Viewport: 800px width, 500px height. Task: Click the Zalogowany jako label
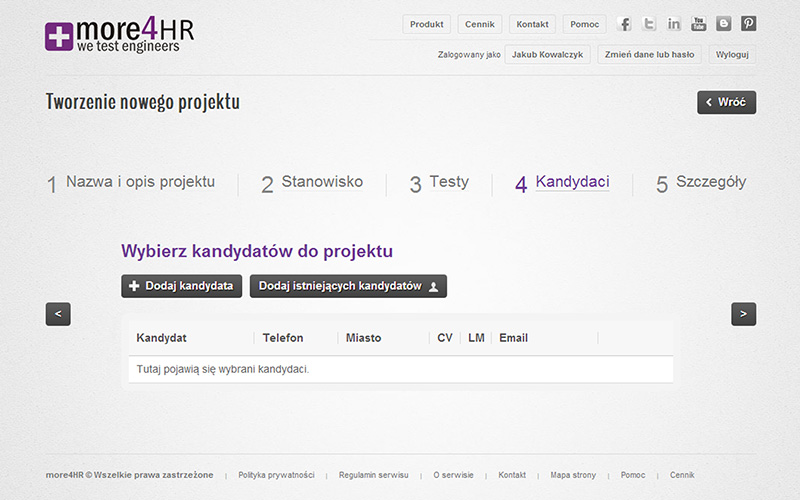click(x=469, y=55)
